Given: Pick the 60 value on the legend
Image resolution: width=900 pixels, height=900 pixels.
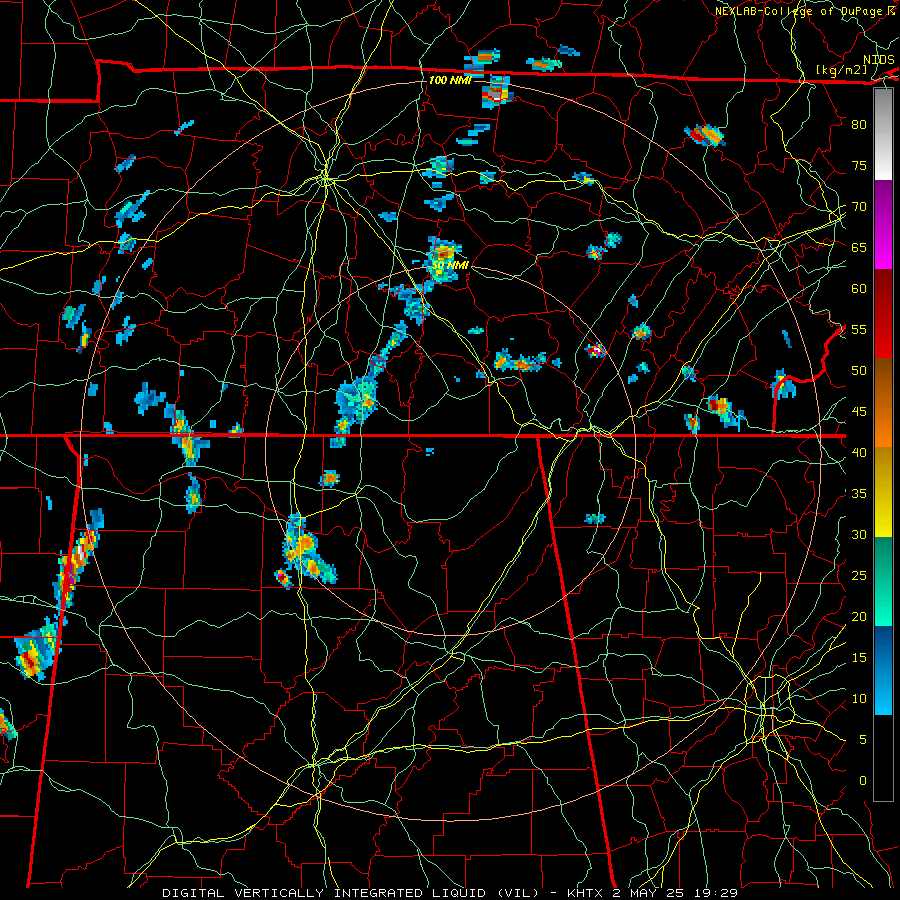Looking at the screenshot, I should [859, 289].
